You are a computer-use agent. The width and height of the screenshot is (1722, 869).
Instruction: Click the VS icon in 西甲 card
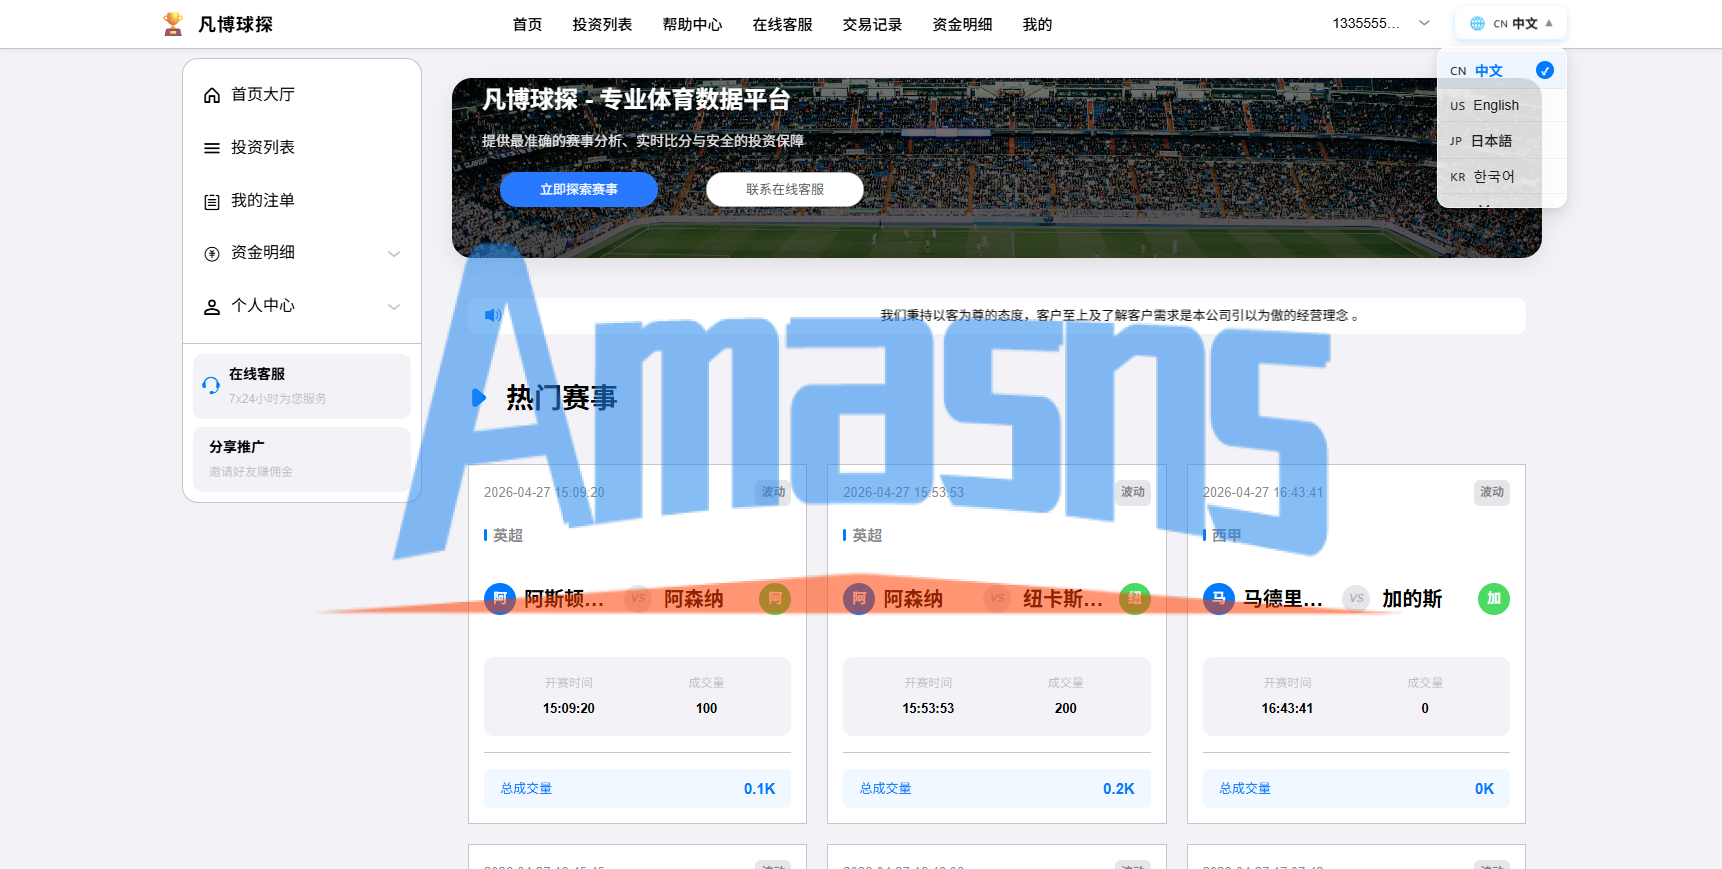[1356, 598]
